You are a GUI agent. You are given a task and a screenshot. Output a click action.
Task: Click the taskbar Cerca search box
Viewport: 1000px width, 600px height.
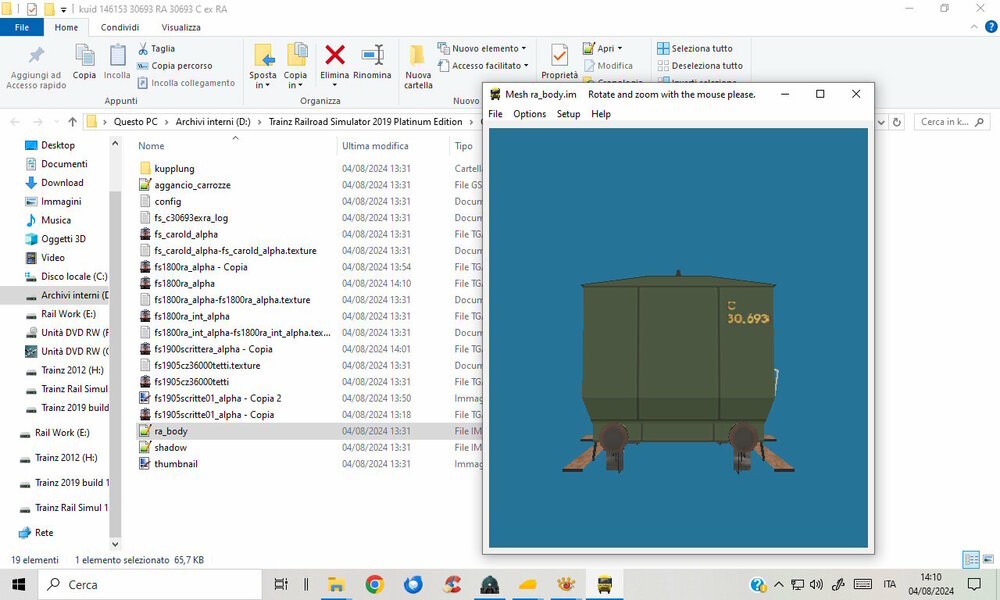pos(151,584)
